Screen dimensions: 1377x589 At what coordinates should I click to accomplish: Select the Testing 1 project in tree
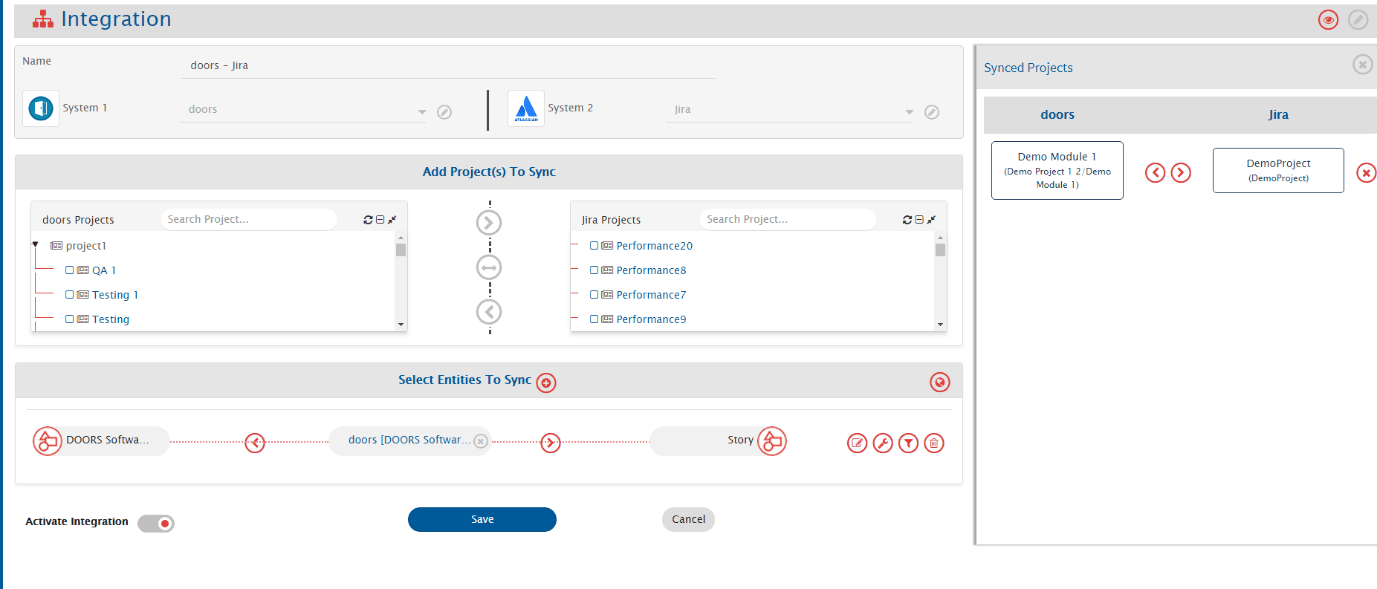pos(115,295)
